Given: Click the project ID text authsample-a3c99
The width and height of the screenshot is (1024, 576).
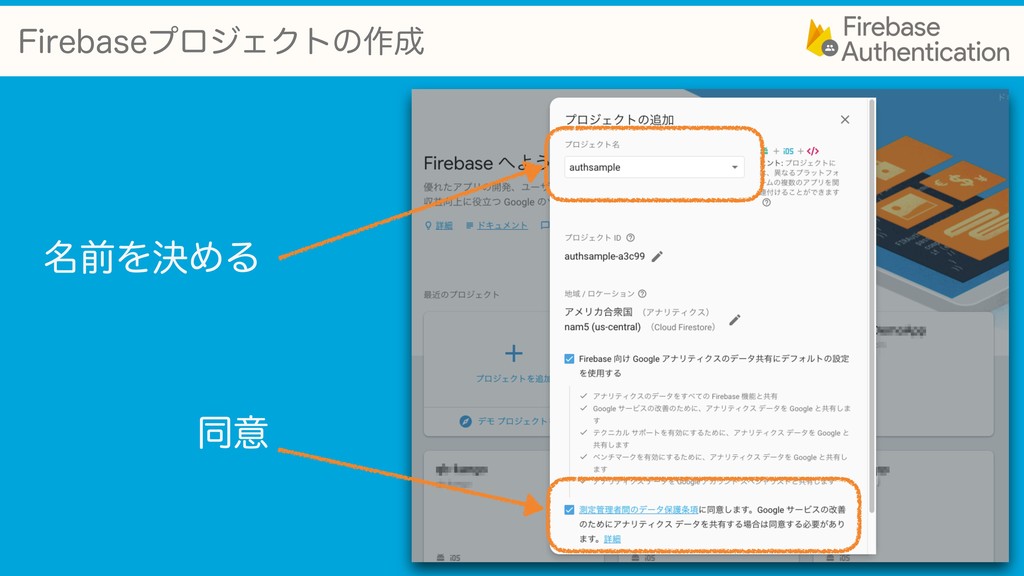Looking at the screenshot, I should (604, 256).
